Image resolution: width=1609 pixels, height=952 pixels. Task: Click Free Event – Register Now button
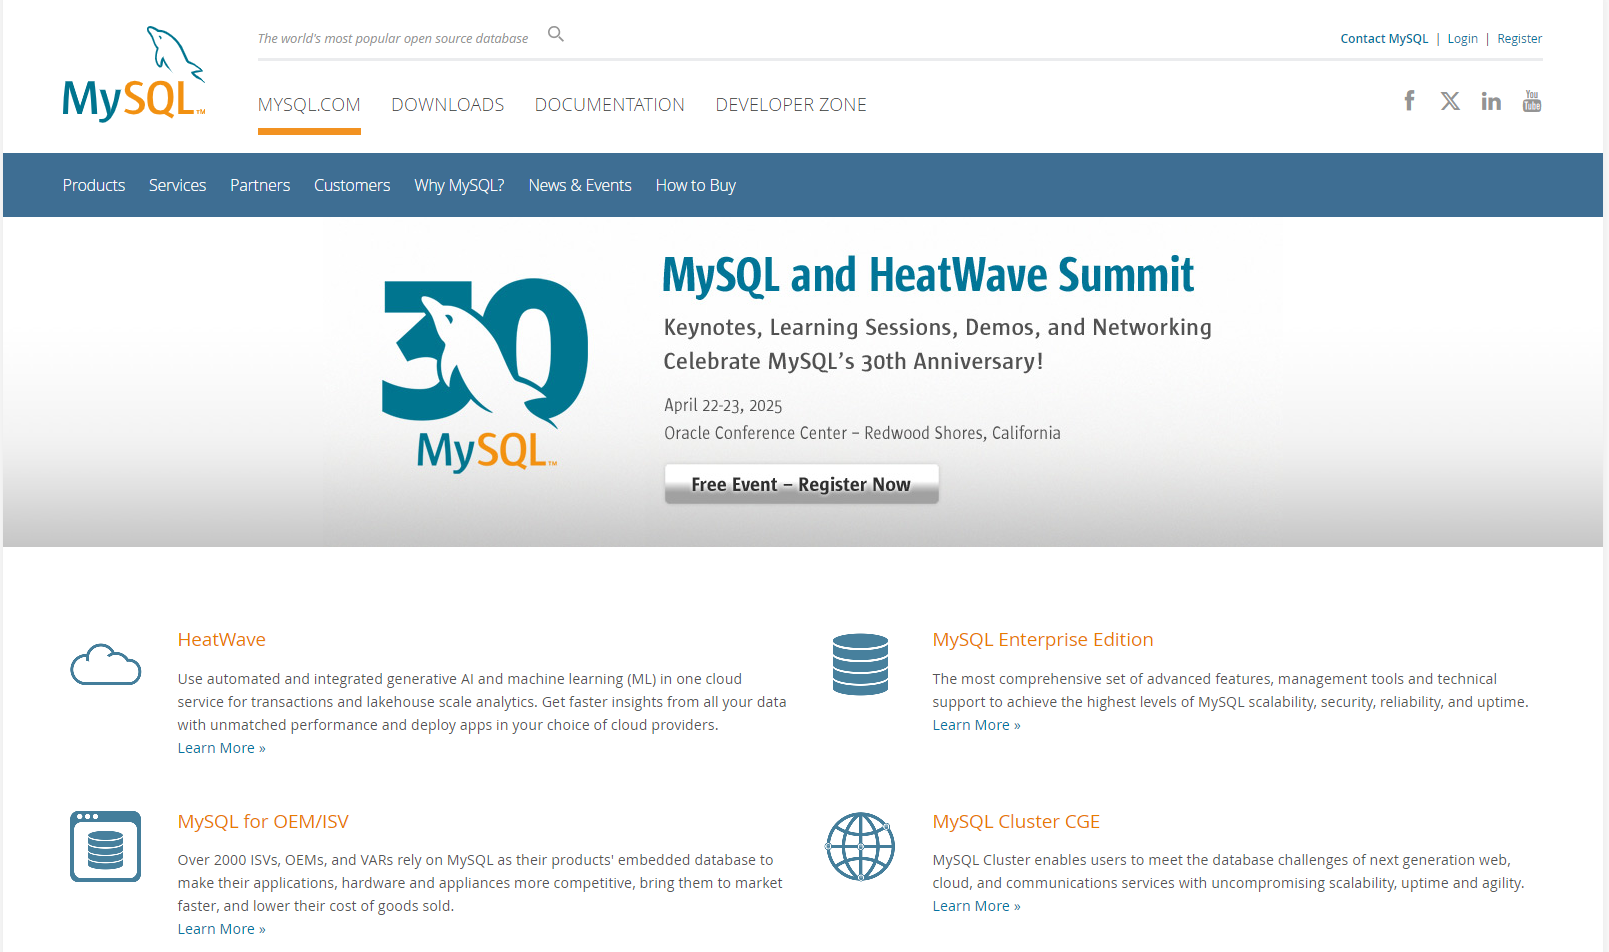pyautogui.click(x=802, y=484)
